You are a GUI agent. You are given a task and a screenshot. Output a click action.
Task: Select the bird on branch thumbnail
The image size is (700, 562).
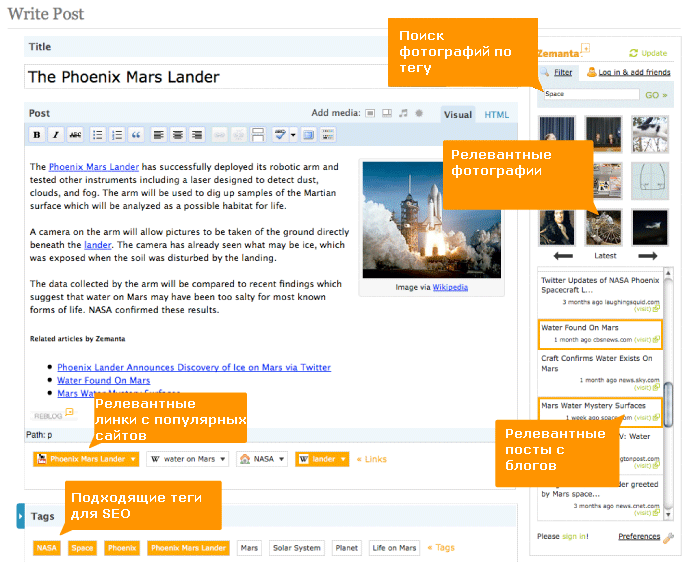tap(650, 134)
